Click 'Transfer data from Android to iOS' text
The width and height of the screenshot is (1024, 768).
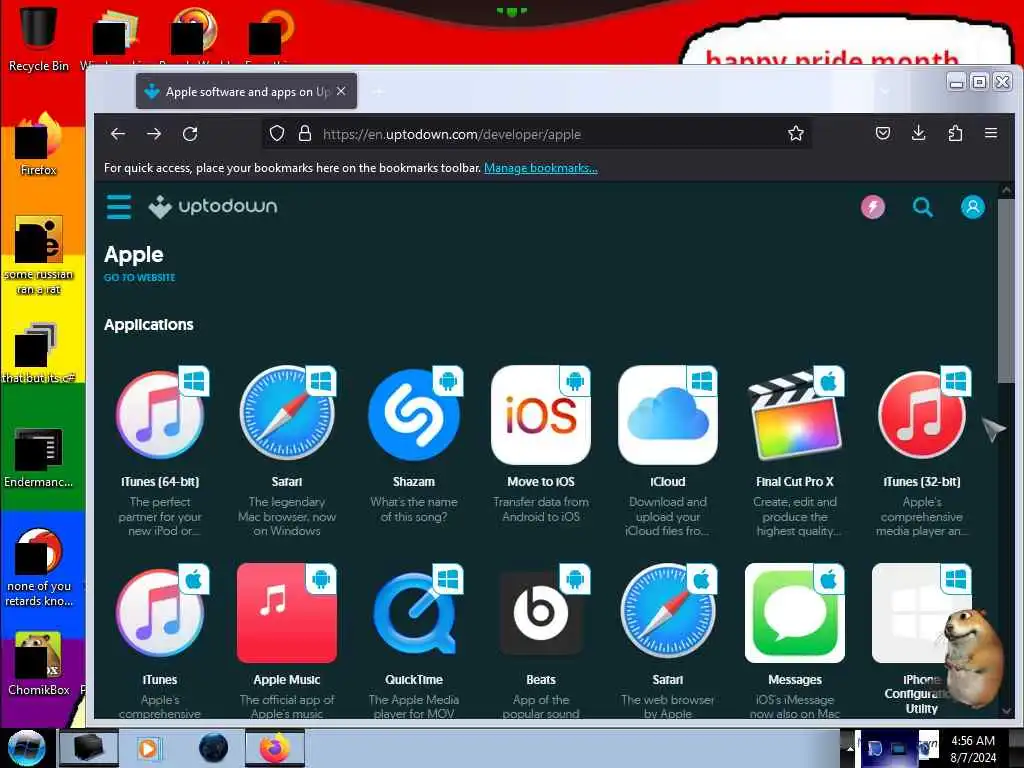tap(541, 509)
